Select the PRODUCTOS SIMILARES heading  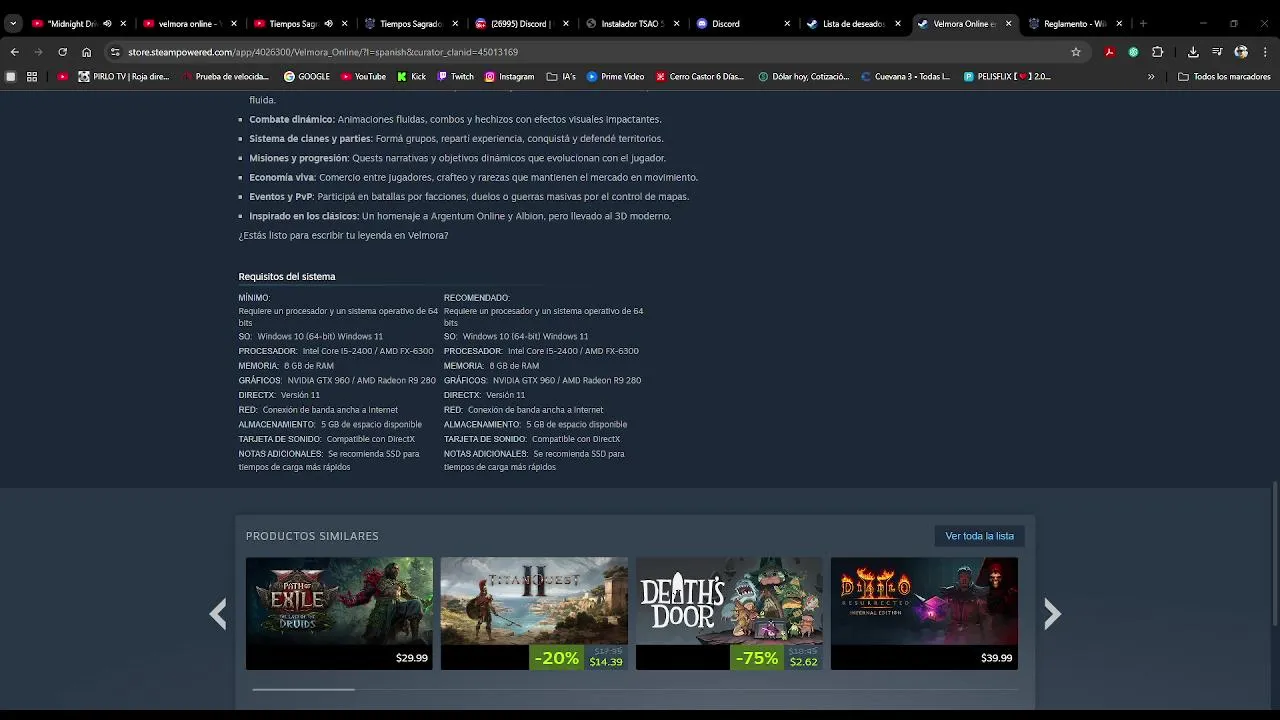pos(312,536)
